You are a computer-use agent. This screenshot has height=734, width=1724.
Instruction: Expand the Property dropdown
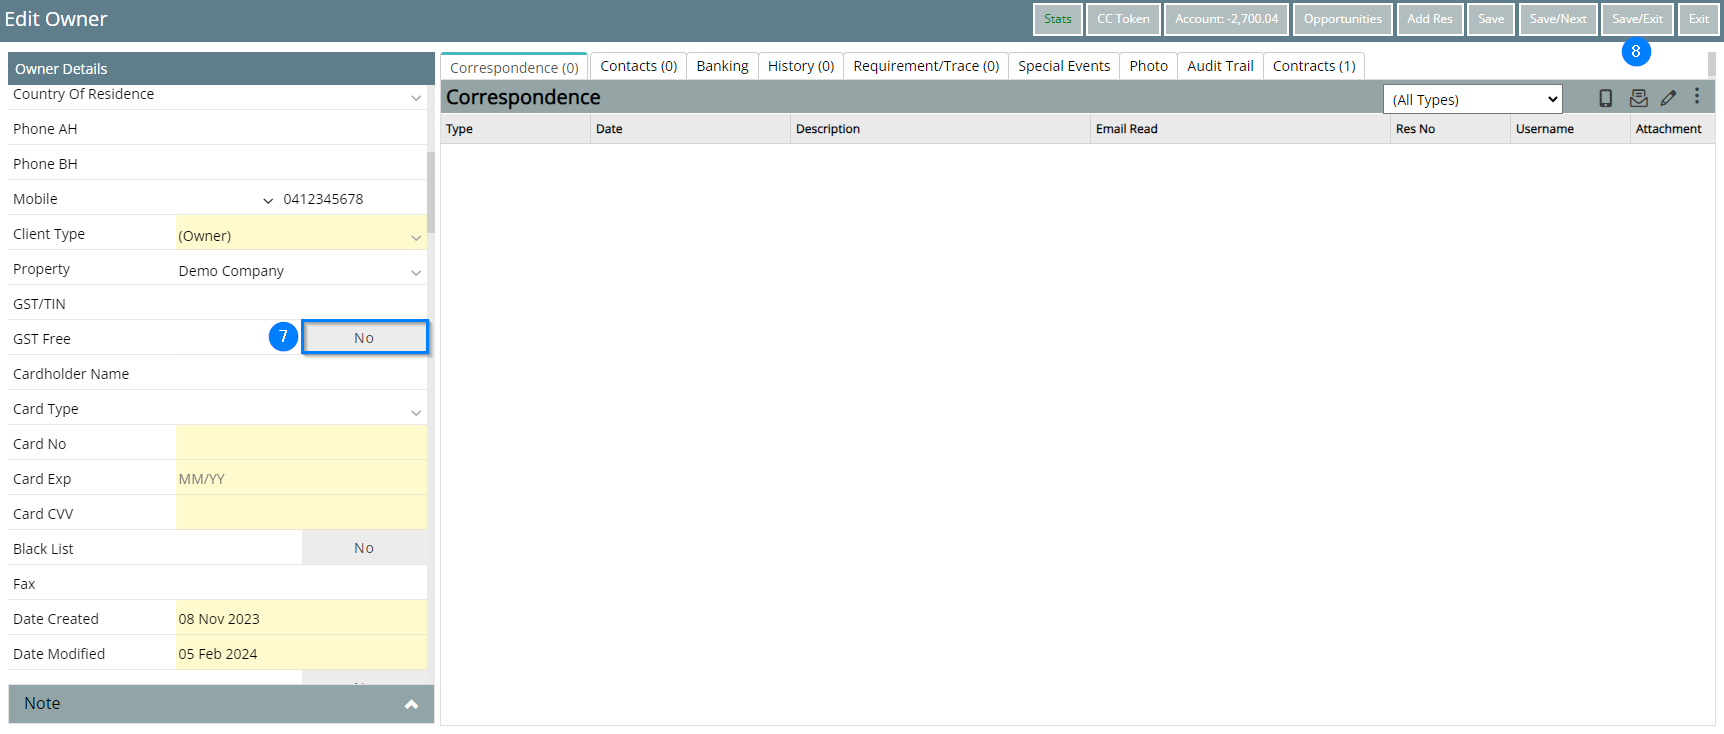coord(416,272)
